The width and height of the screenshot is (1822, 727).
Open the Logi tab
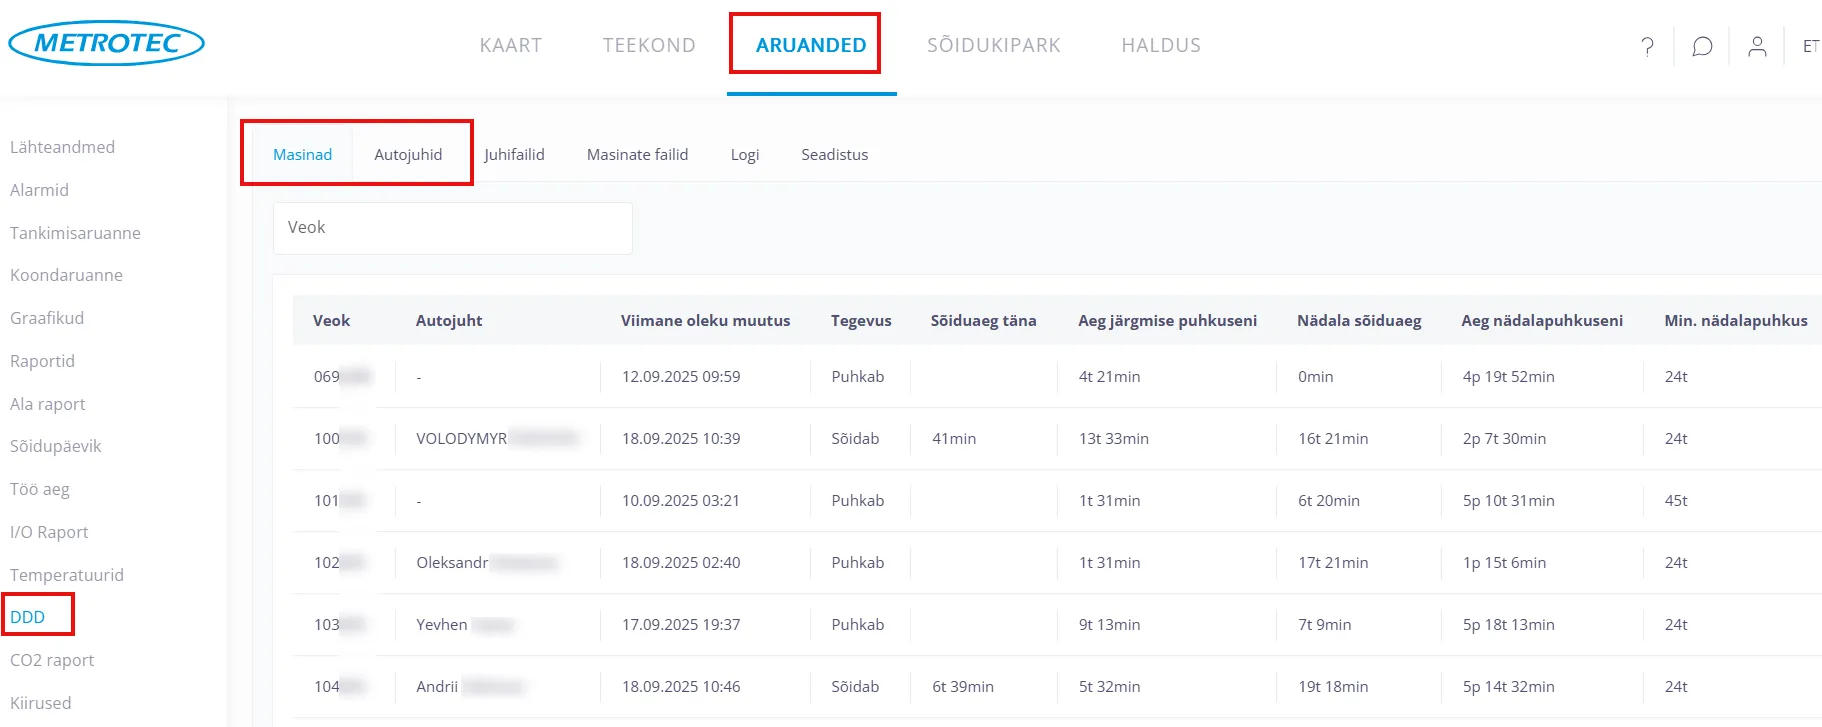point(744,154)
